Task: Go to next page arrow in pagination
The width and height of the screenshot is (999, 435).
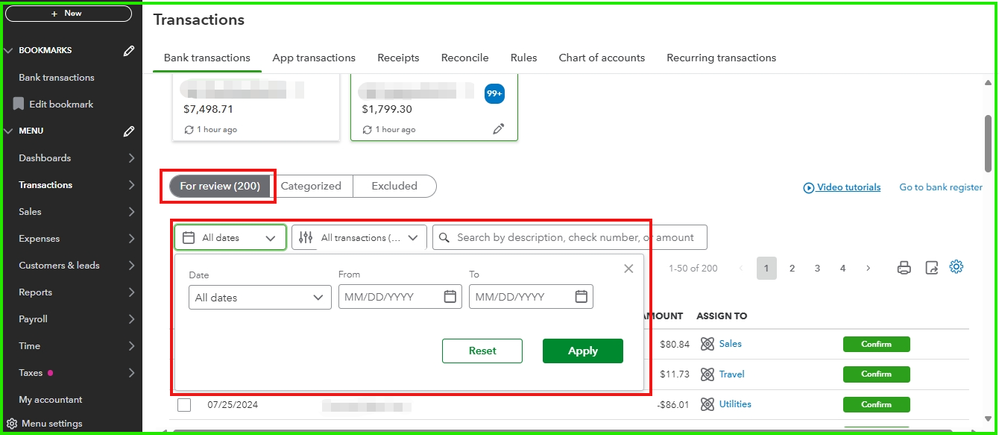Action: pyautogui.click(x=868, y=269)
